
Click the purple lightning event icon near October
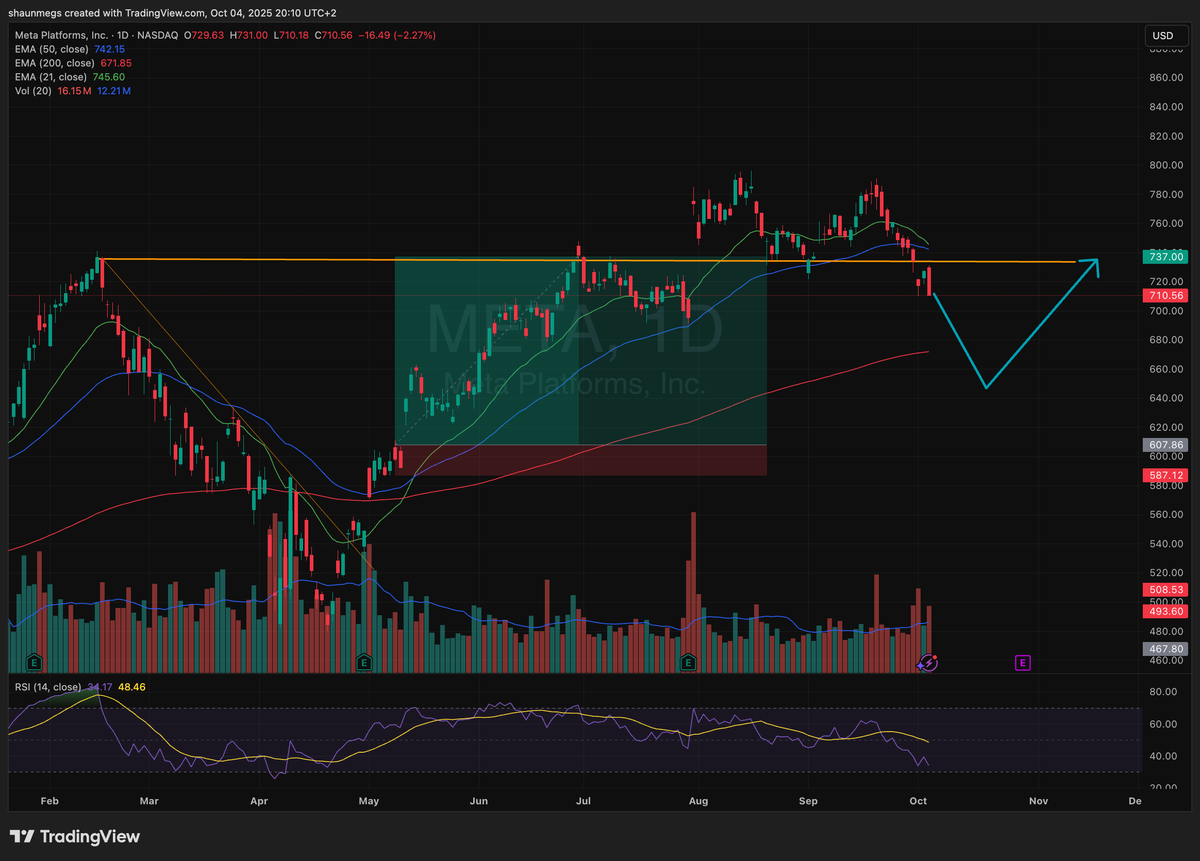pos(928,662)
